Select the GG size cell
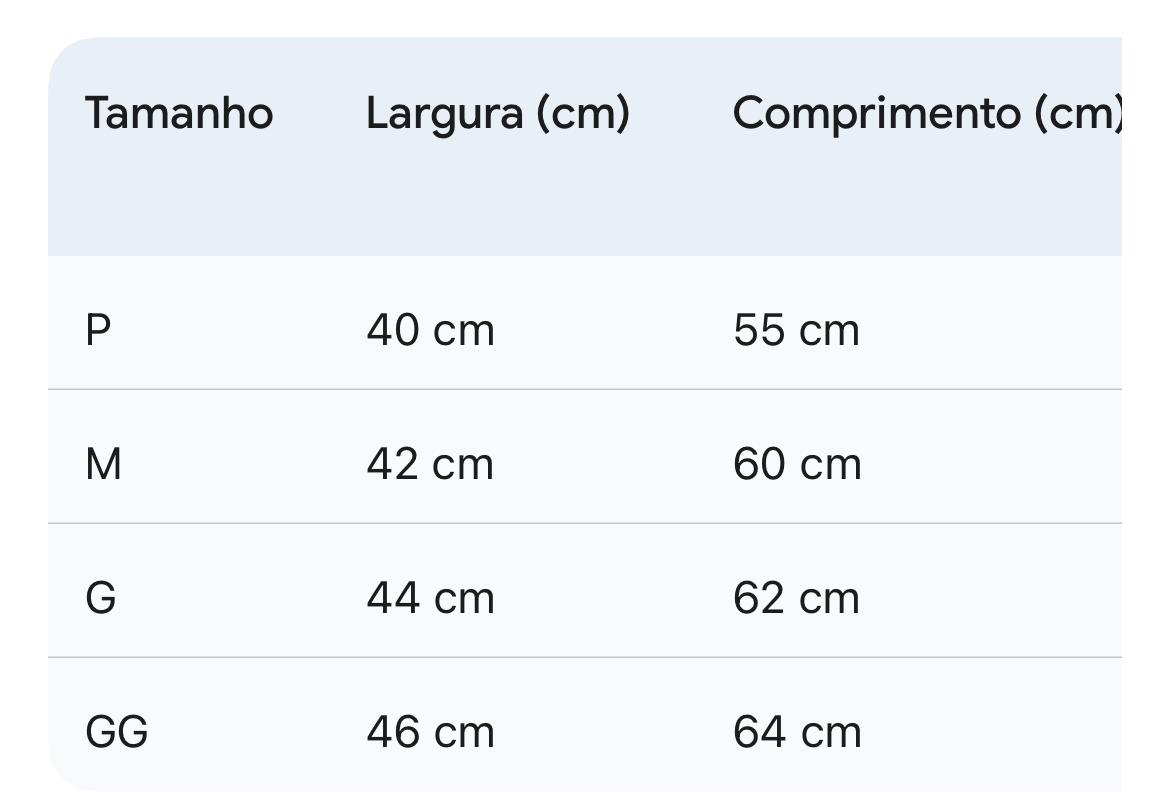 [x=117, y=732]
